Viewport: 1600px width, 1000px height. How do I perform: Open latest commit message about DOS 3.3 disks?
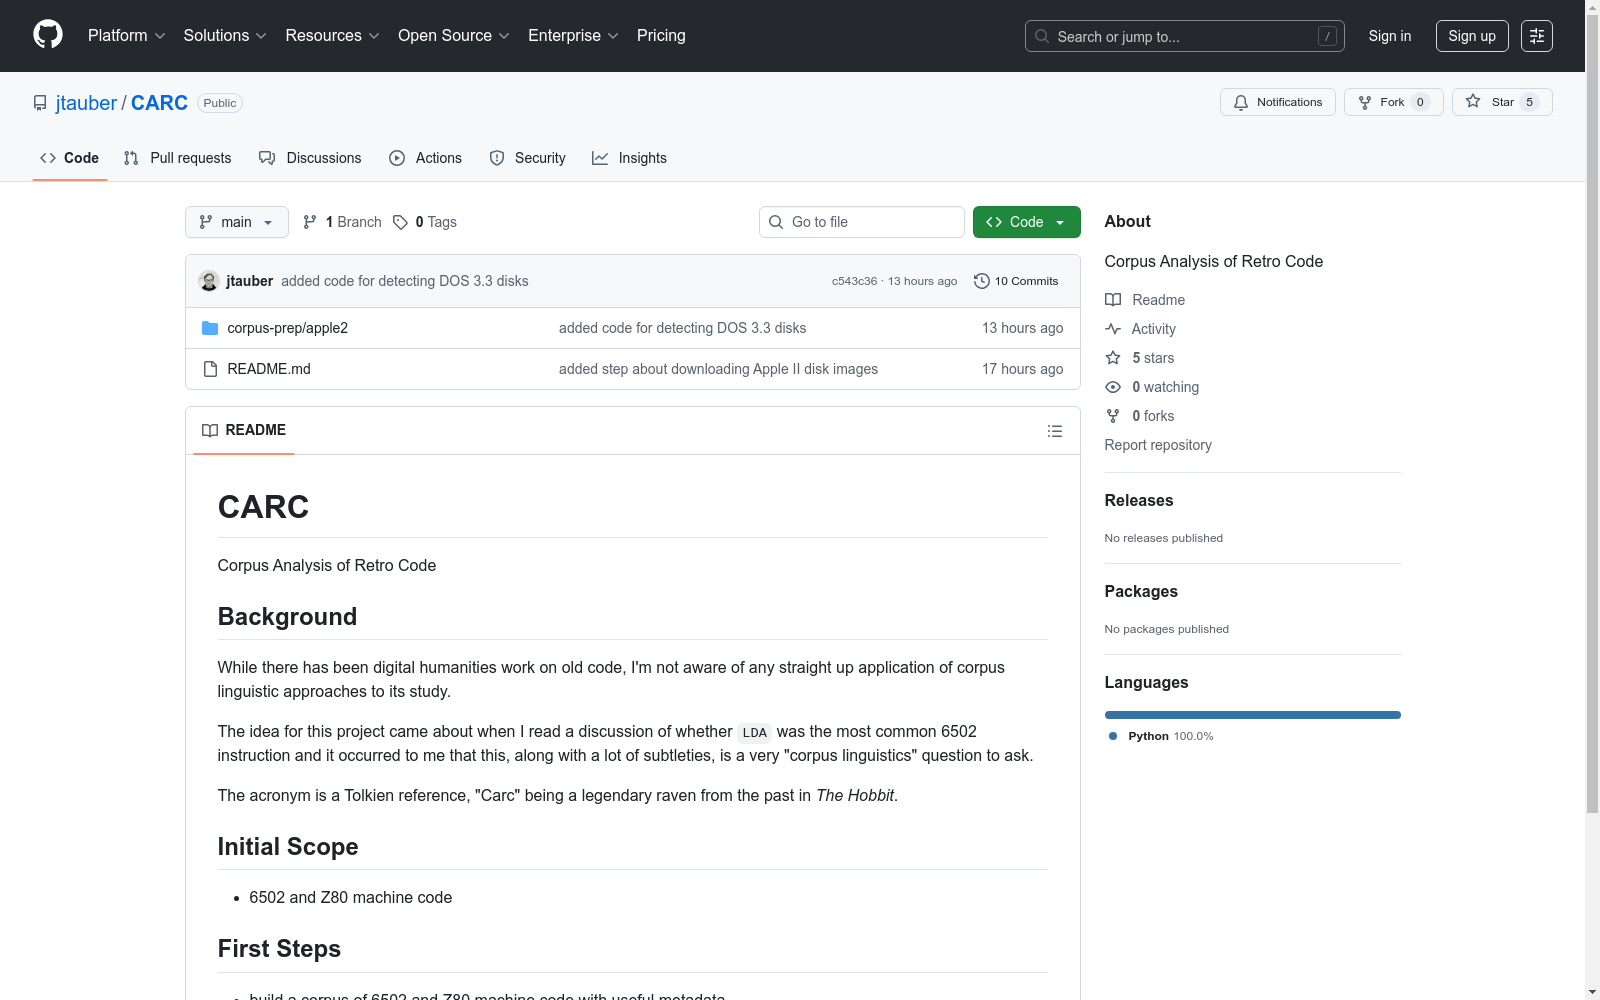pos(405,281)
